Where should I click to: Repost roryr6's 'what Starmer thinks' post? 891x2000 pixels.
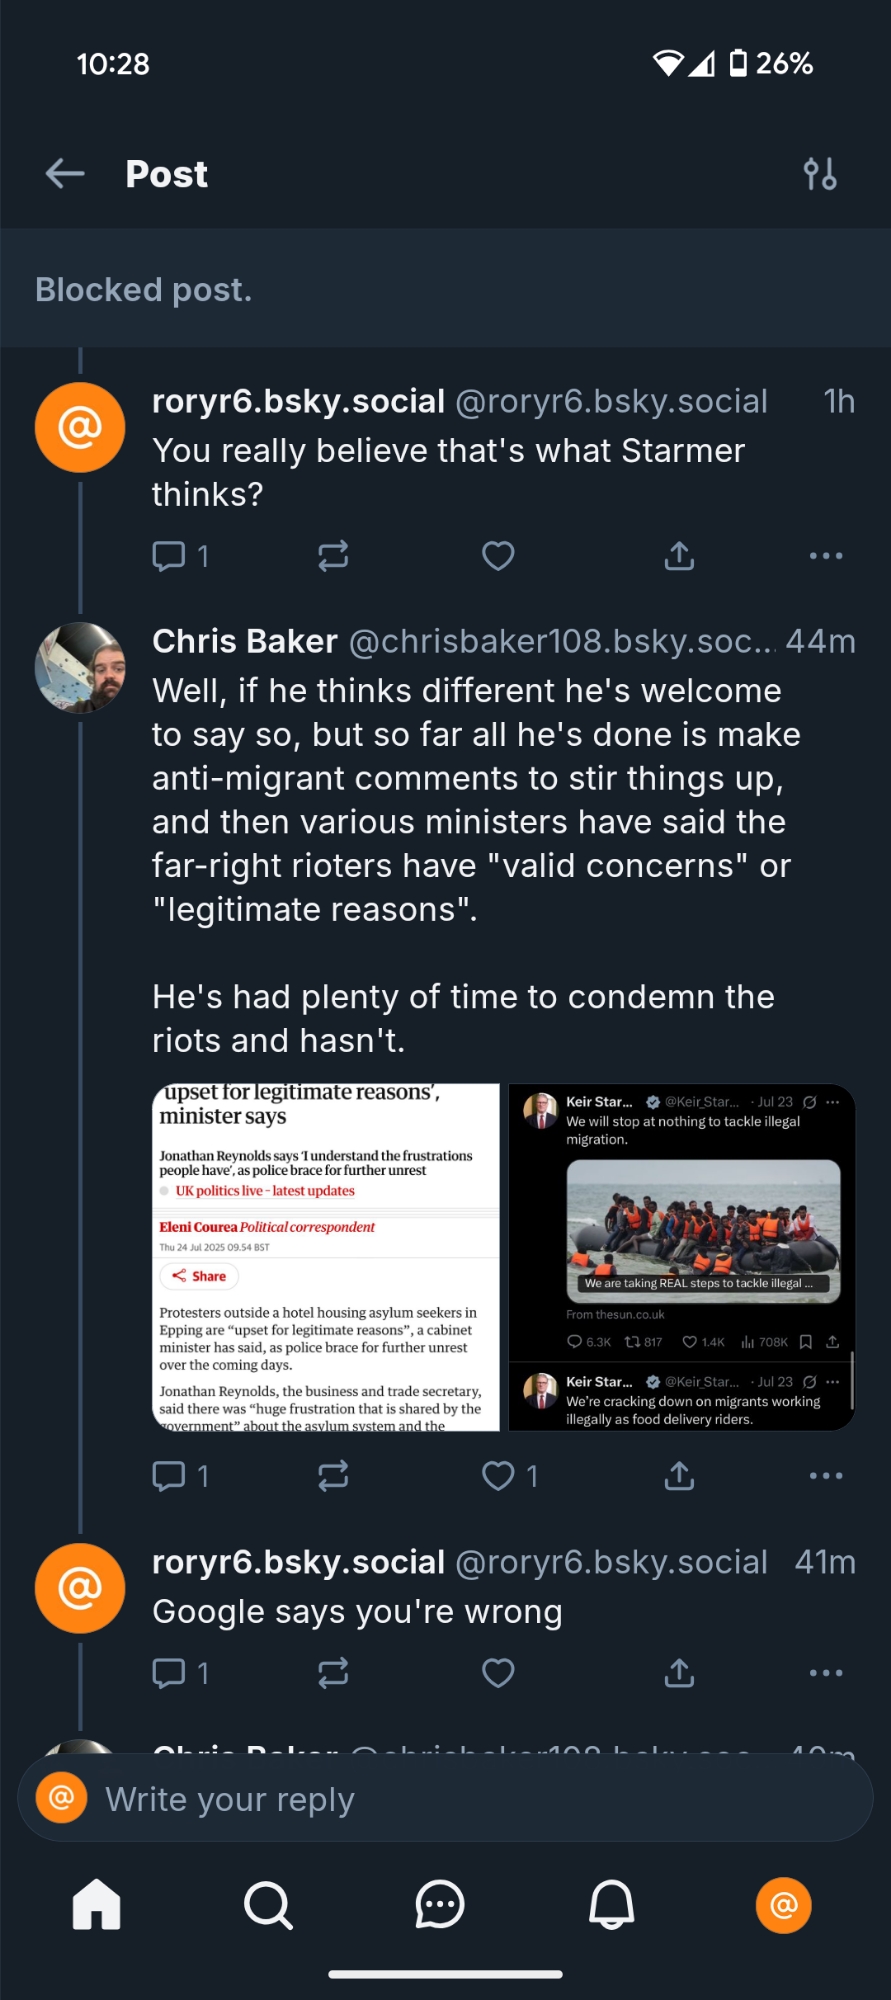pos(333,556)
